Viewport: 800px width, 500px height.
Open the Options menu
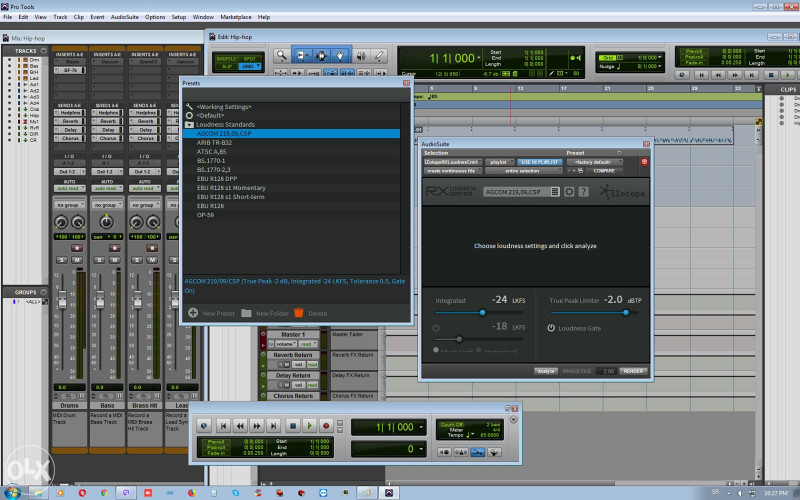click(x=155, y=17)
